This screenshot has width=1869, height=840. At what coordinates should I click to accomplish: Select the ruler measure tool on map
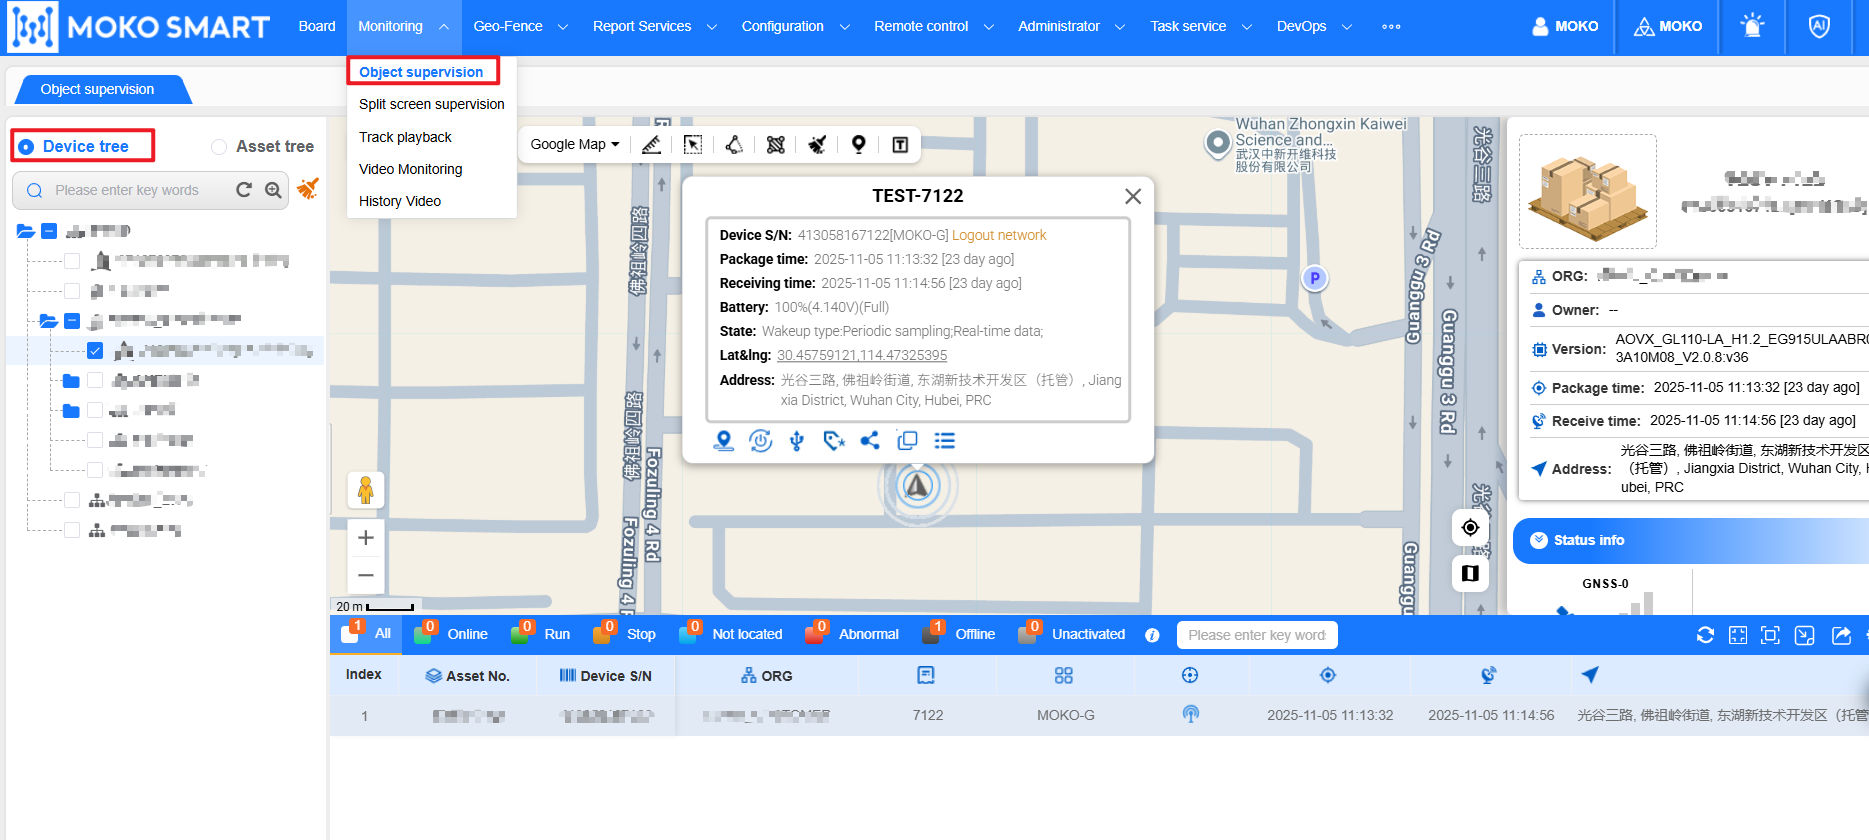pyautogui.click(x=651, y=145)
